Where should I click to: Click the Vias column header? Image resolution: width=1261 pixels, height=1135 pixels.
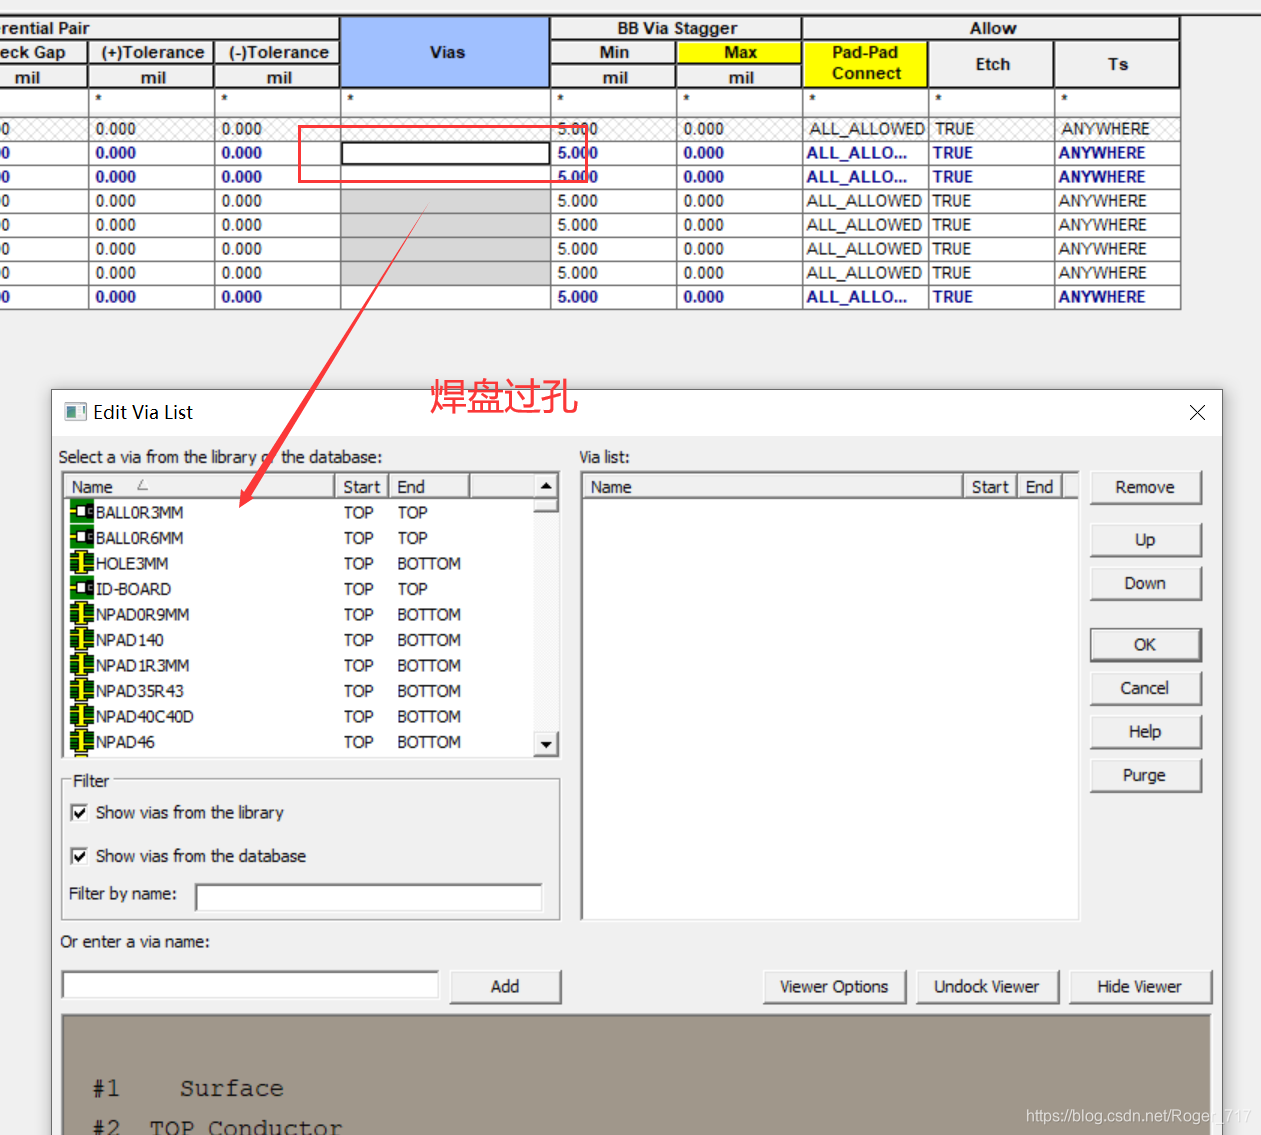pyautogui.click(x=446, y=52)
